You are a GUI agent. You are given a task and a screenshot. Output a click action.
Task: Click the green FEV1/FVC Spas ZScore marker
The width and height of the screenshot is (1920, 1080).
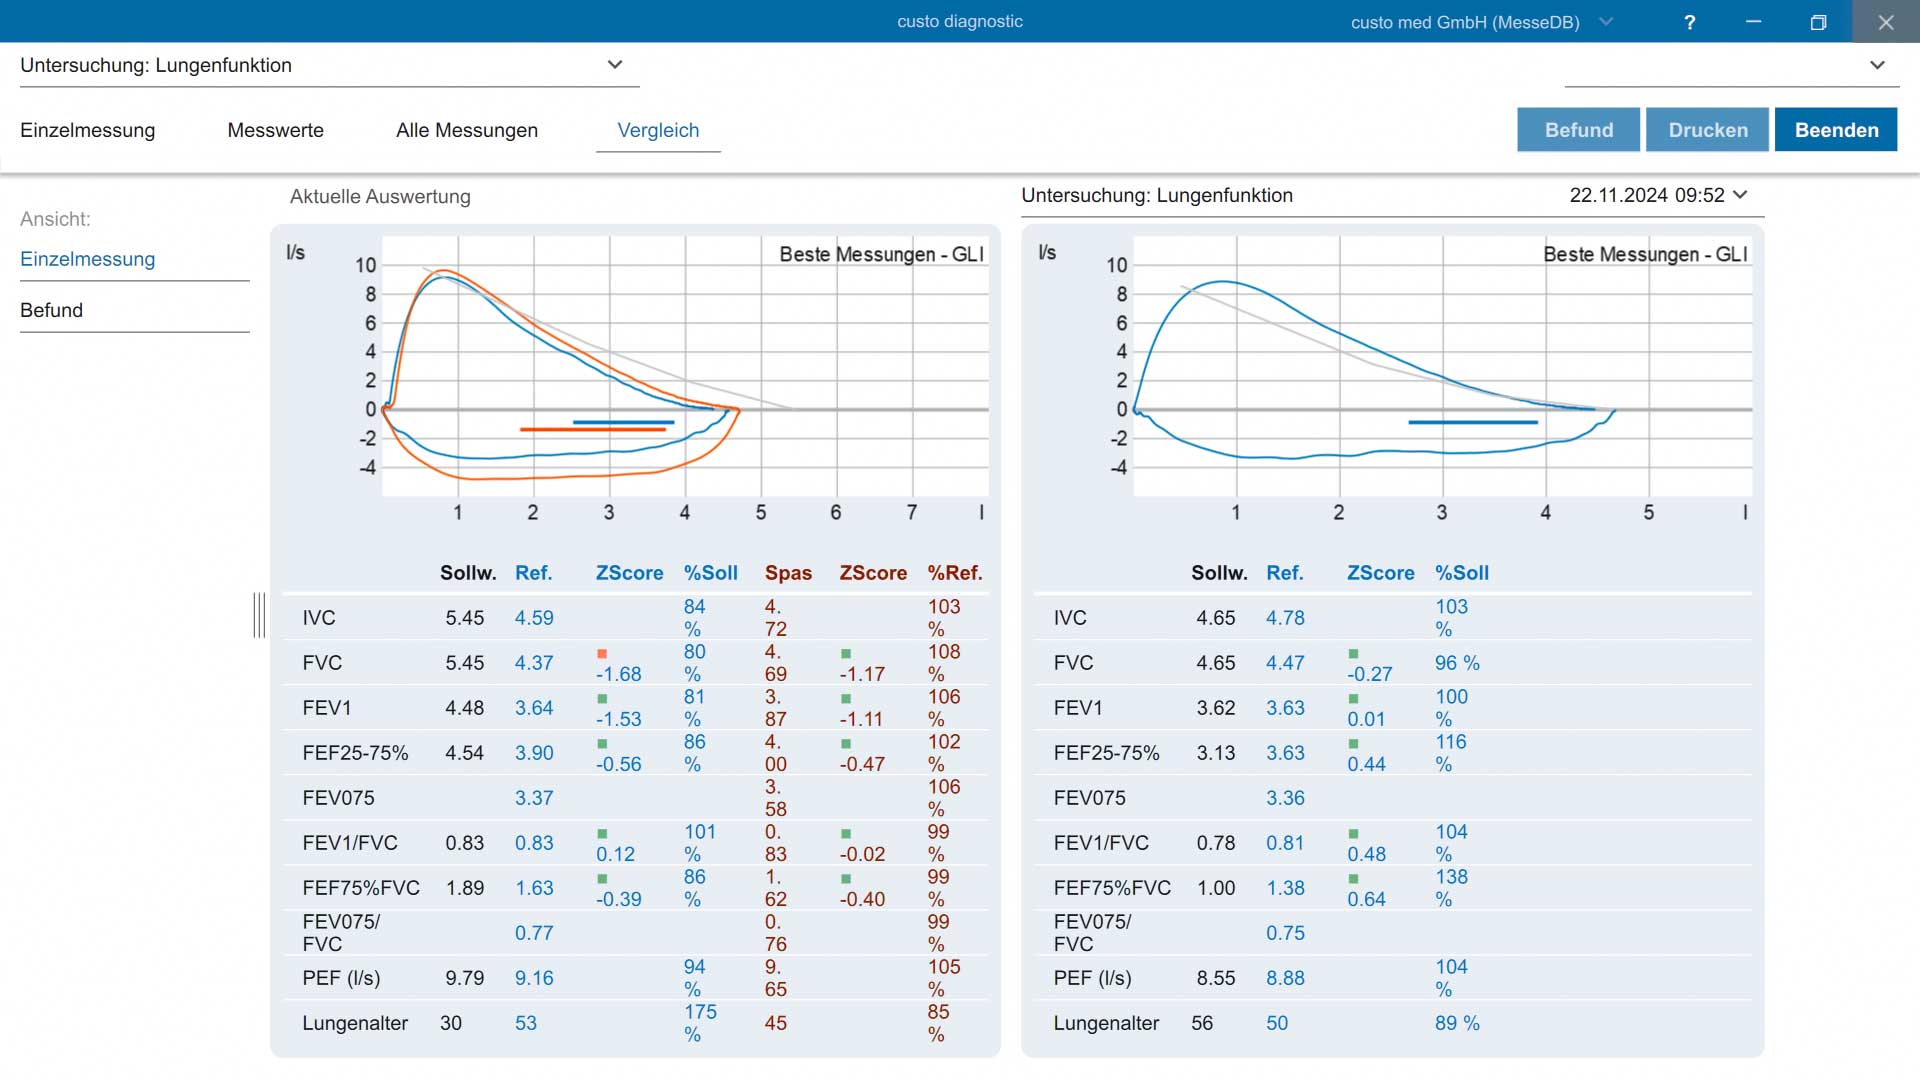click(846, 834)
